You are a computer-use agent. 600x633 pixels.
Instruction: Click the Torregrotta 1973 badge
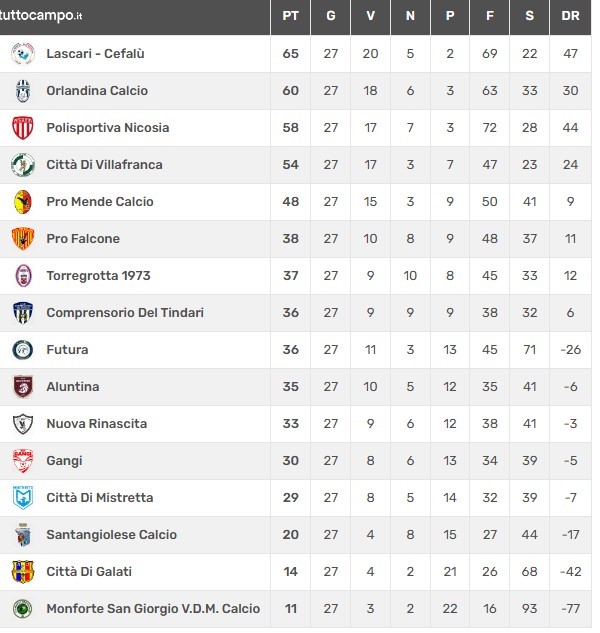click(23, 276)
